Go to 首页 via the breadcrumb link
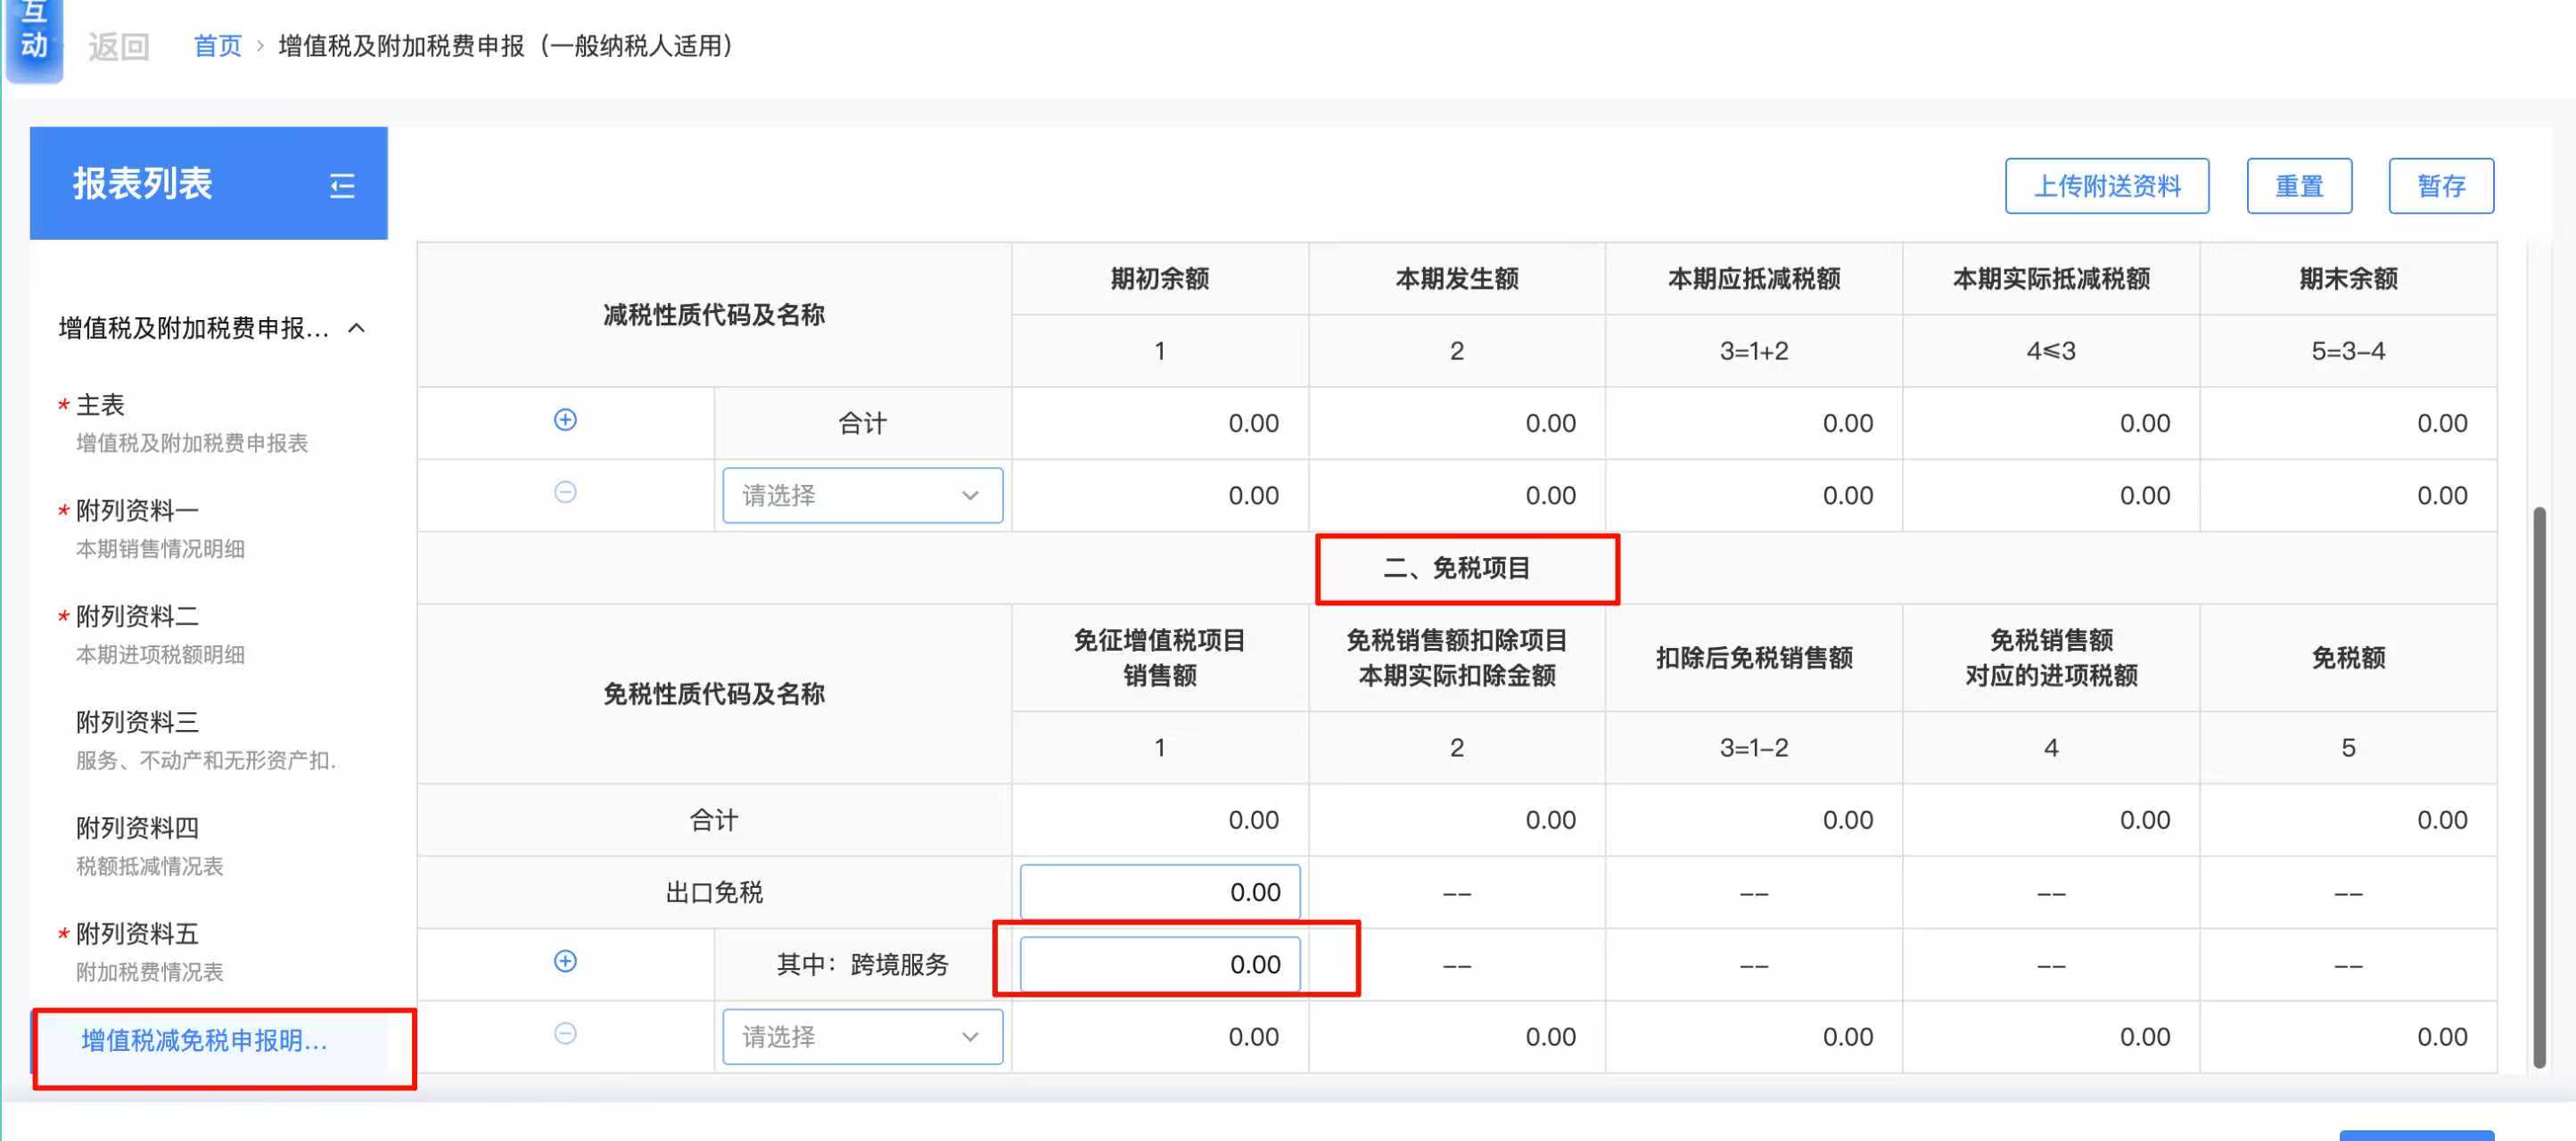Viewport: 2576px width, 1141px height. 217,46
